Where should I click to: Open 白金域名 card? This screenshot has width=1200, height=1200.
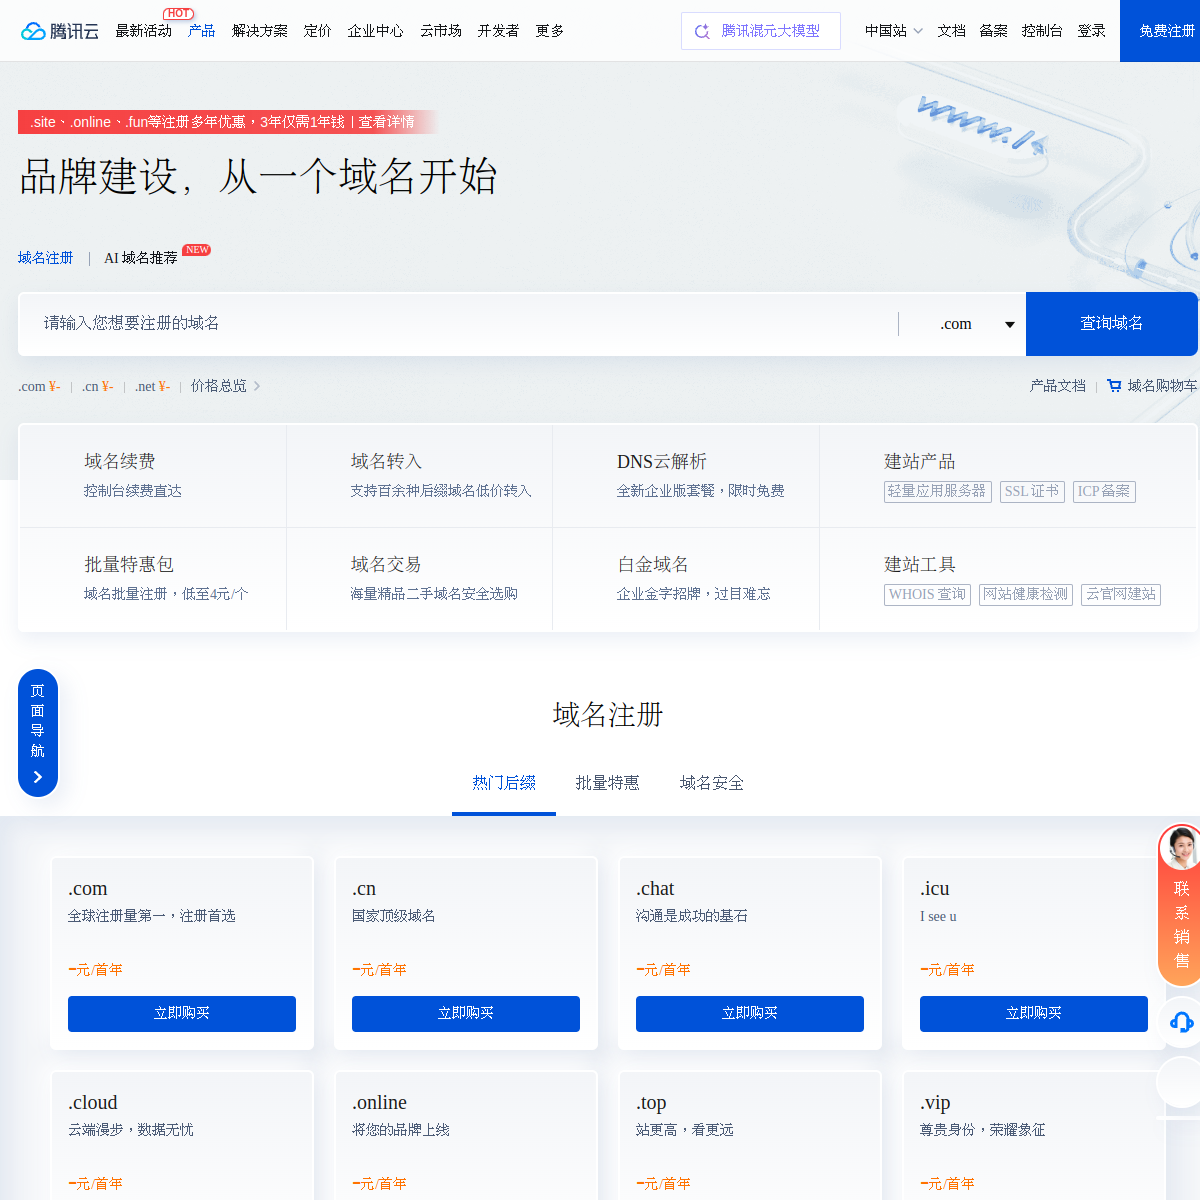(x=686, y=579)
